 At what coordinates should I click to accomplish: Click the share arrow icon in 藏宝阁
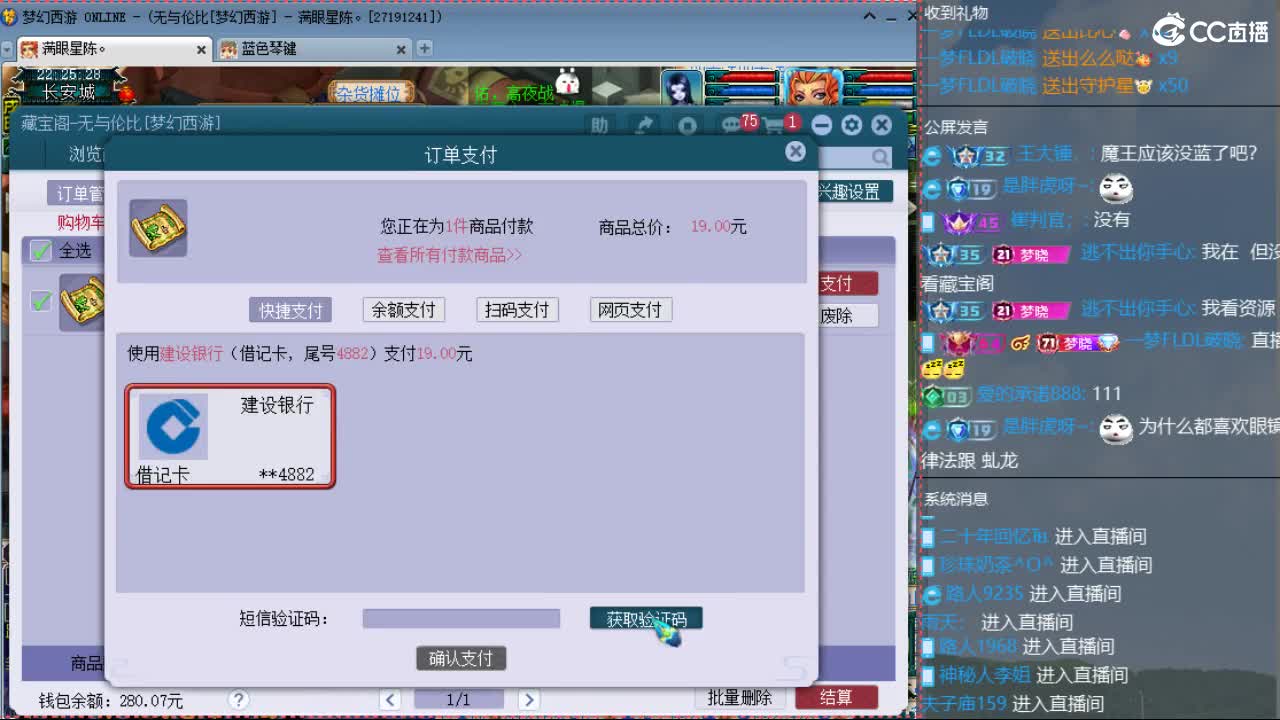(645, 124)
